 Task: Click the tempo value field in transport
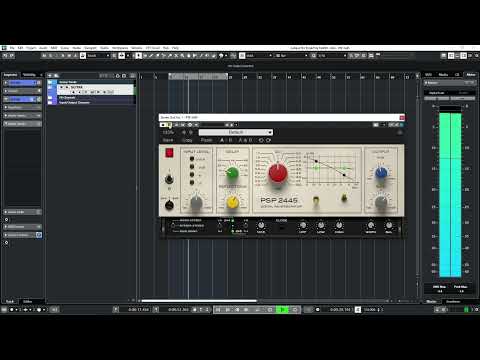pyautogui.click(x=370, y=310)
